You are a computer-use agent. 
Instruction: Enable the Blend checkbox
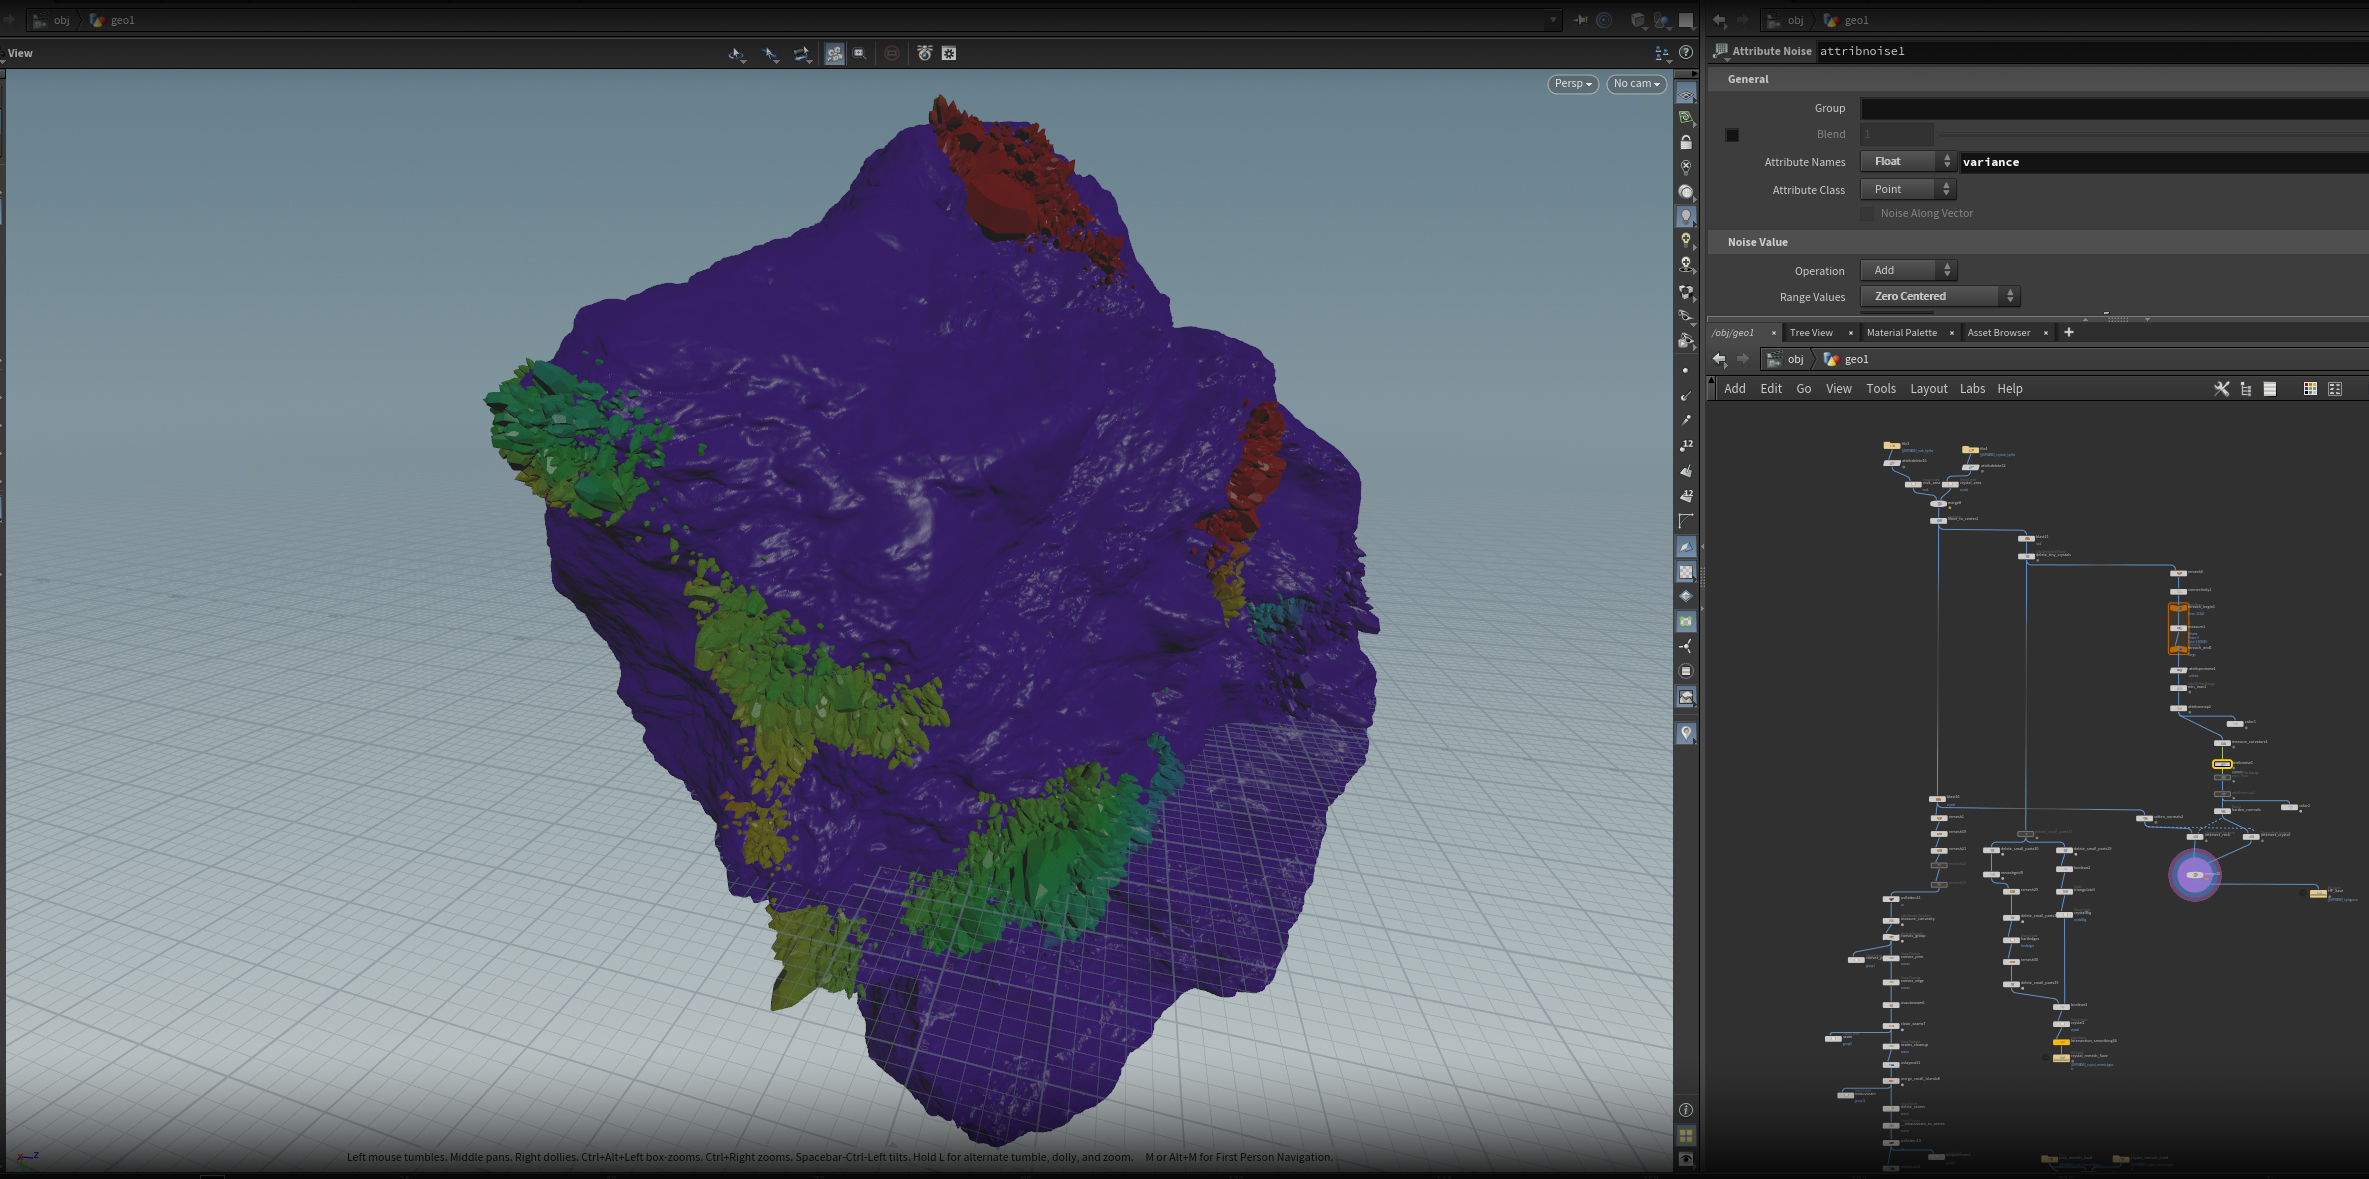tap(1732, 135)
